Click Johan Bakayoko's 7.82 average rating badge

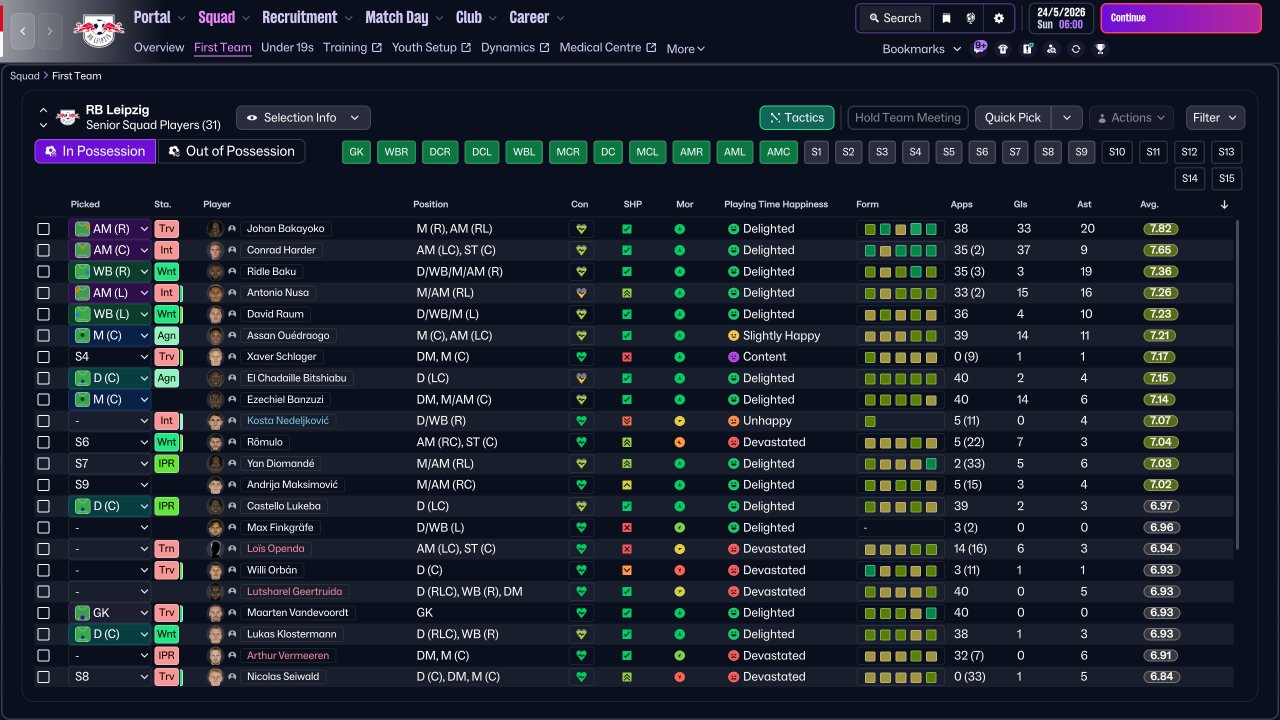click(1161, 229)
